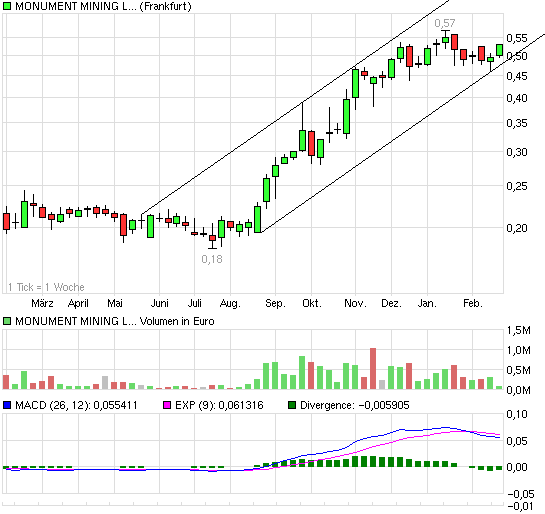Click the price axis value '0,30'
Viewport: 545px width, 514px height.
(x=517, y=152)
